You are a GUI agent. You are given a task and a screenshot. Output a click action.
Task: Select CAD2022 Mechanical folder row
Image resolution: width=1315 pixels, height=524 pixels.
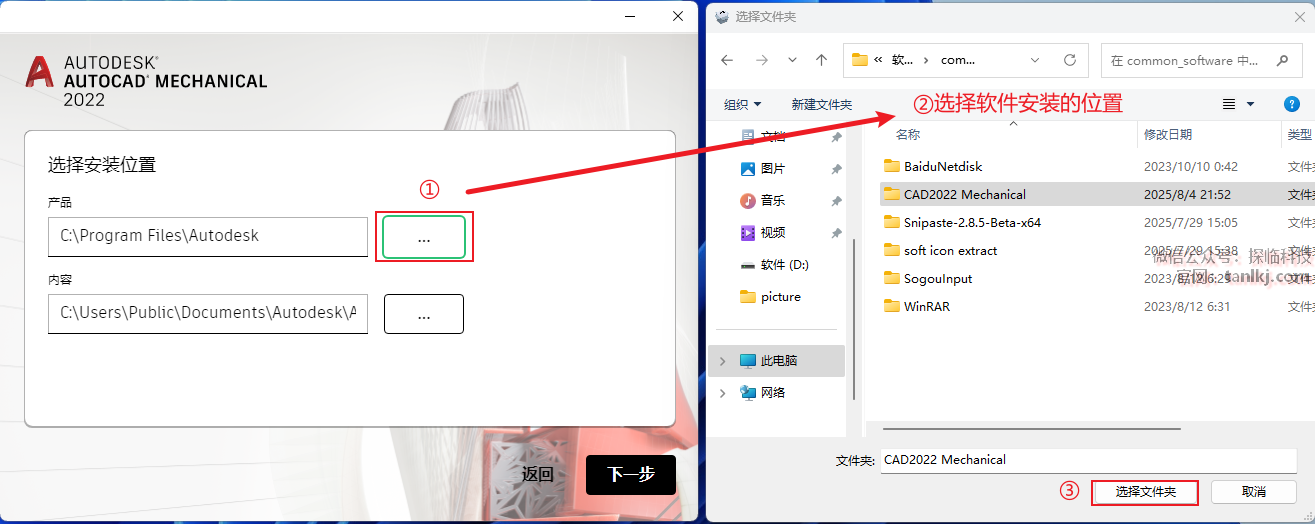[x=1097, y=194]
